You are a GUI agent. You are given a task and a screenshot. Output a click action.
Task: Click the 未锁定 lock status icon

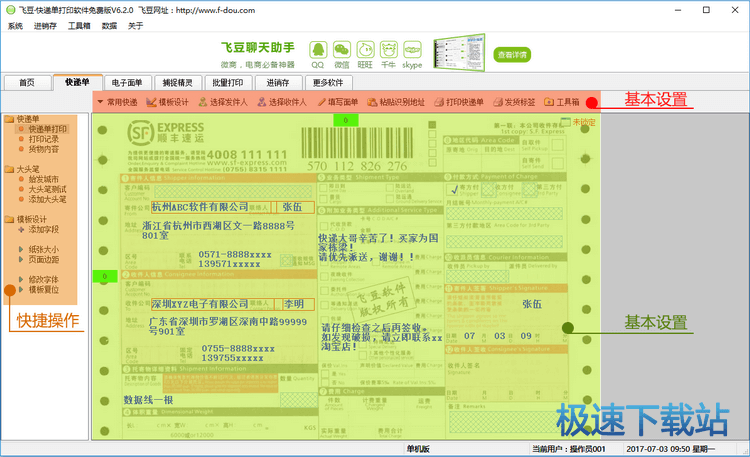566,122
